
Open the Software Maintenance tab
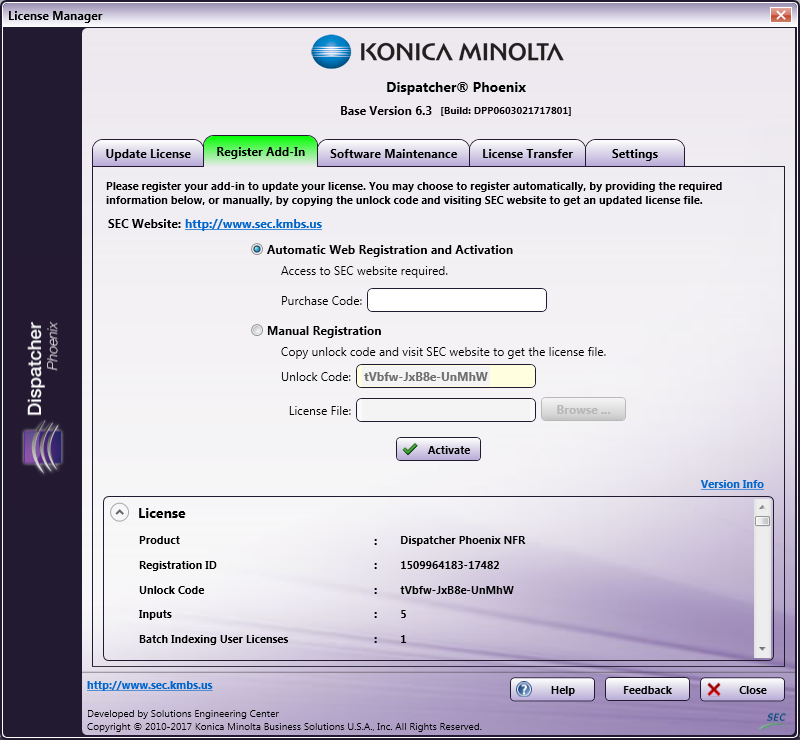click(x=393, y=153)
